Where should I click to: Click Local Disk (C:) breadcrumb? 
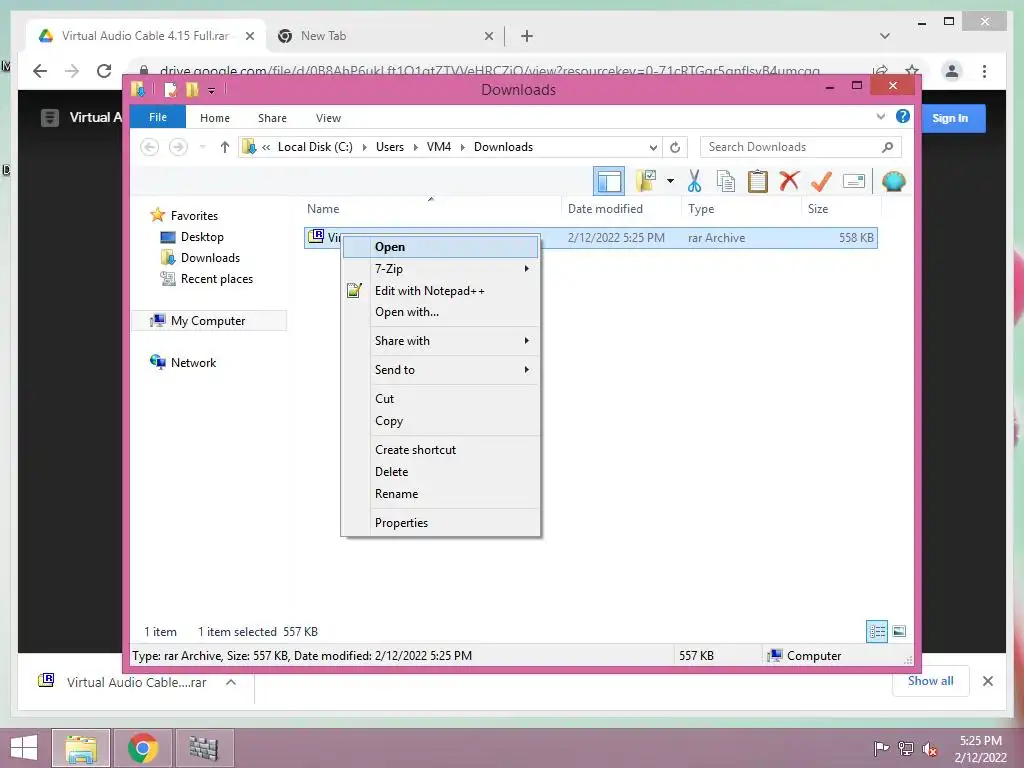315,147
